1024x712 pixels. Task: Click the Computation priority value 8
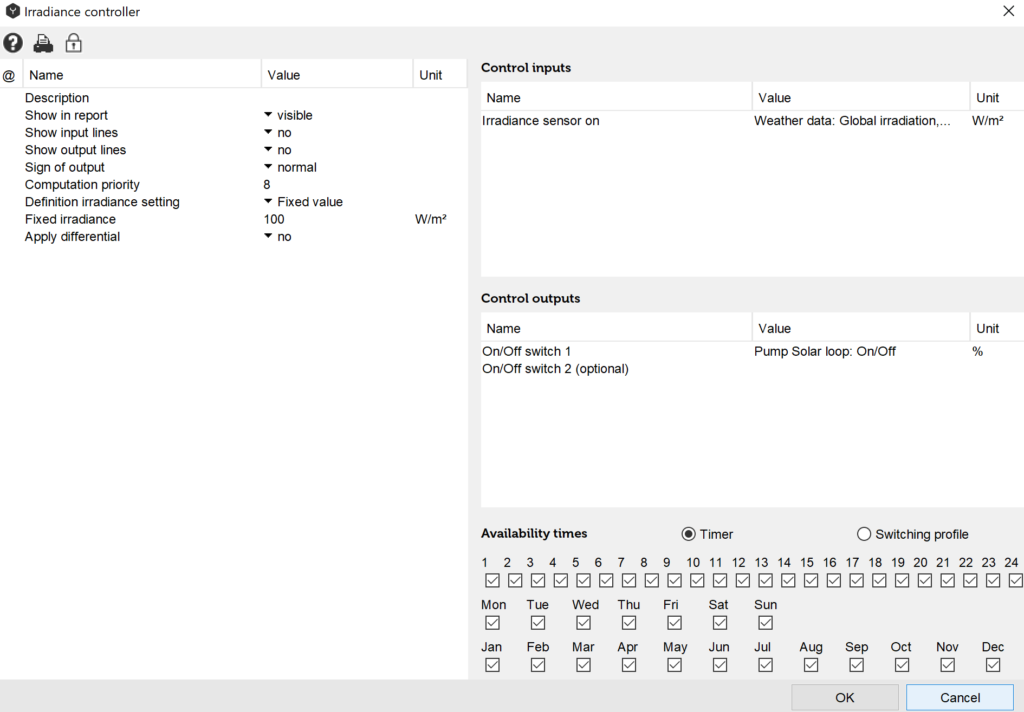point(267,185)
